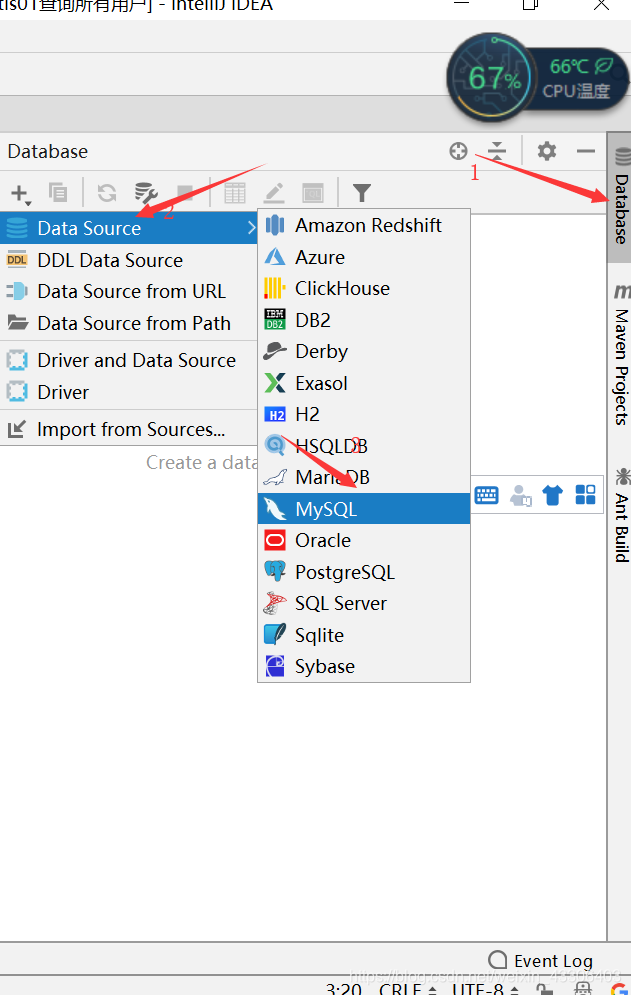Change the CRLF line separator setting
631x995 pixels.
coord(408,989)
